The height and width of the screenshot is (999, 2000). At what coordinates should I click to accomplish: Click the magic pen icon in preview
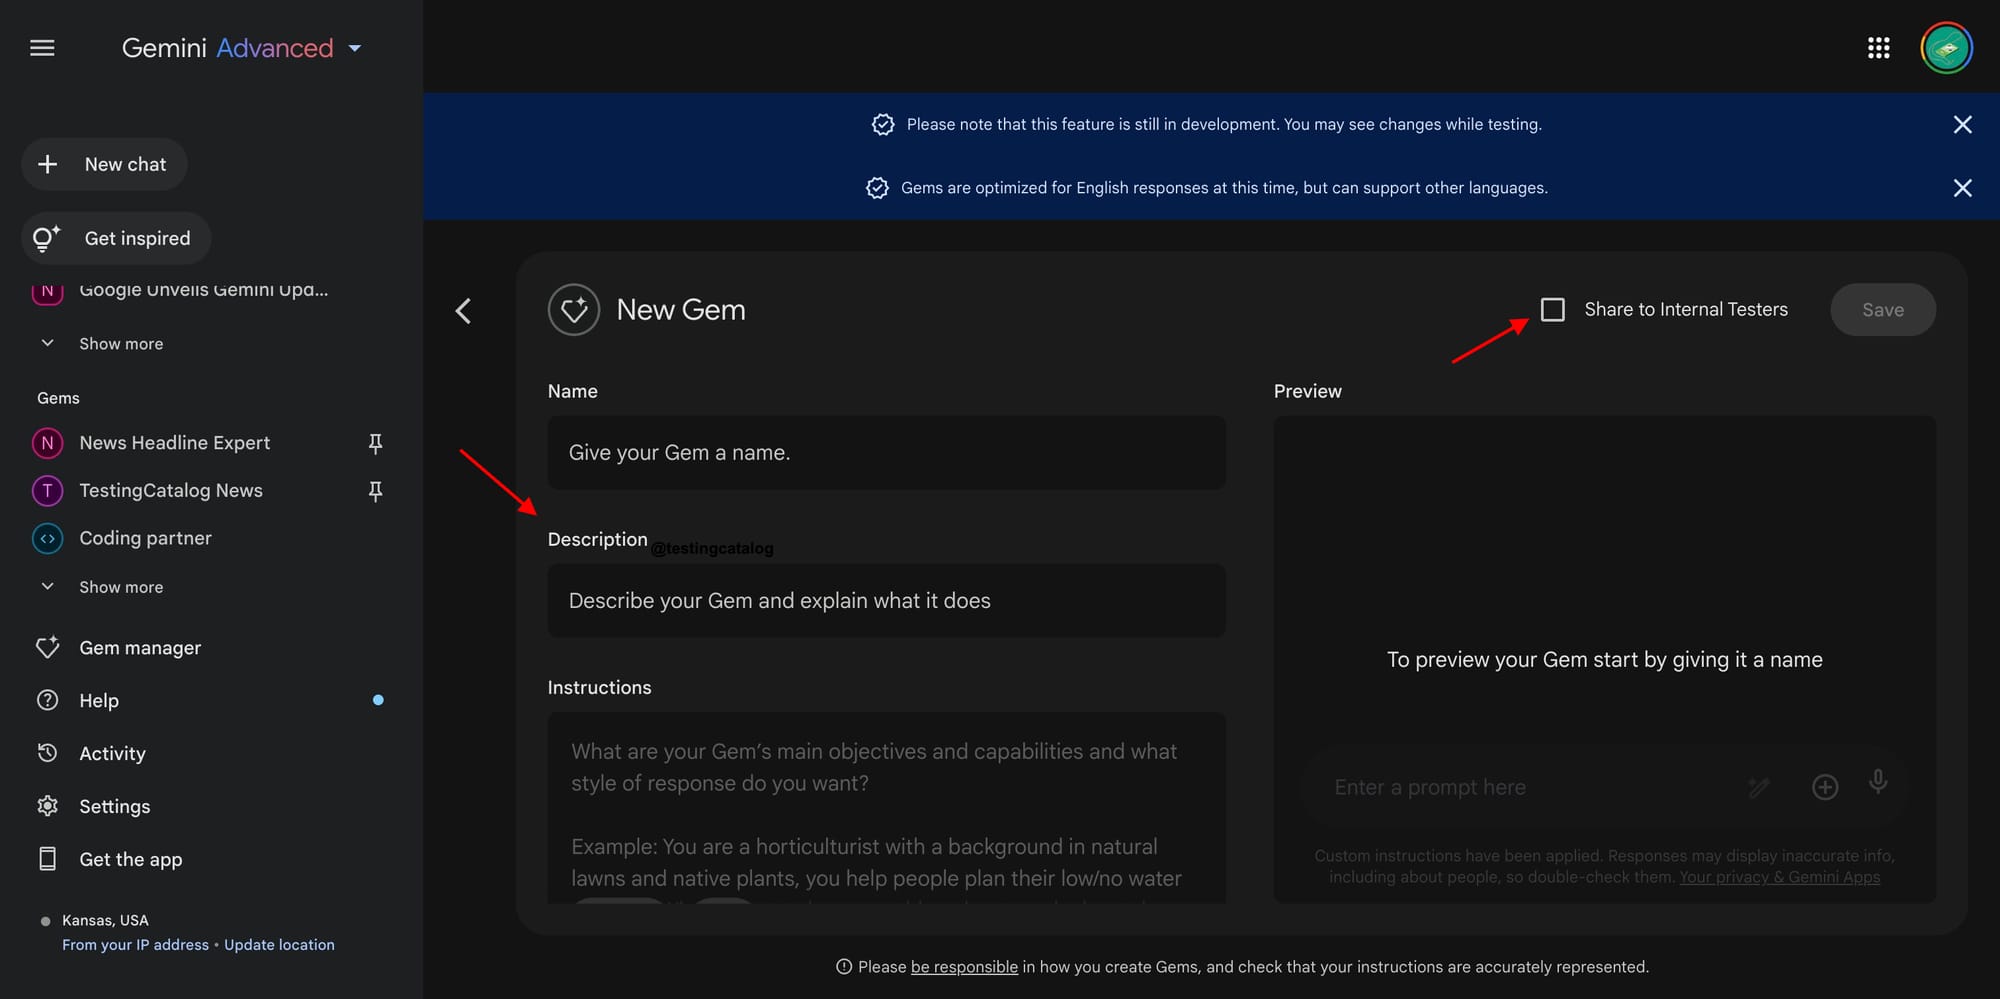click(x=1759, y=788)
